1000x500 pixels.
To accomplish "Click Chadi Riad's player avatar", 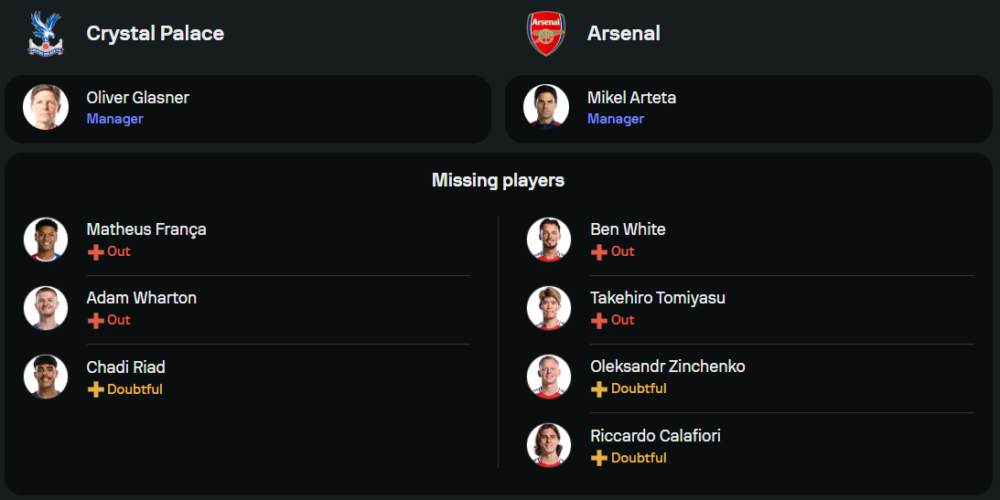I will (x=46, y=377).
